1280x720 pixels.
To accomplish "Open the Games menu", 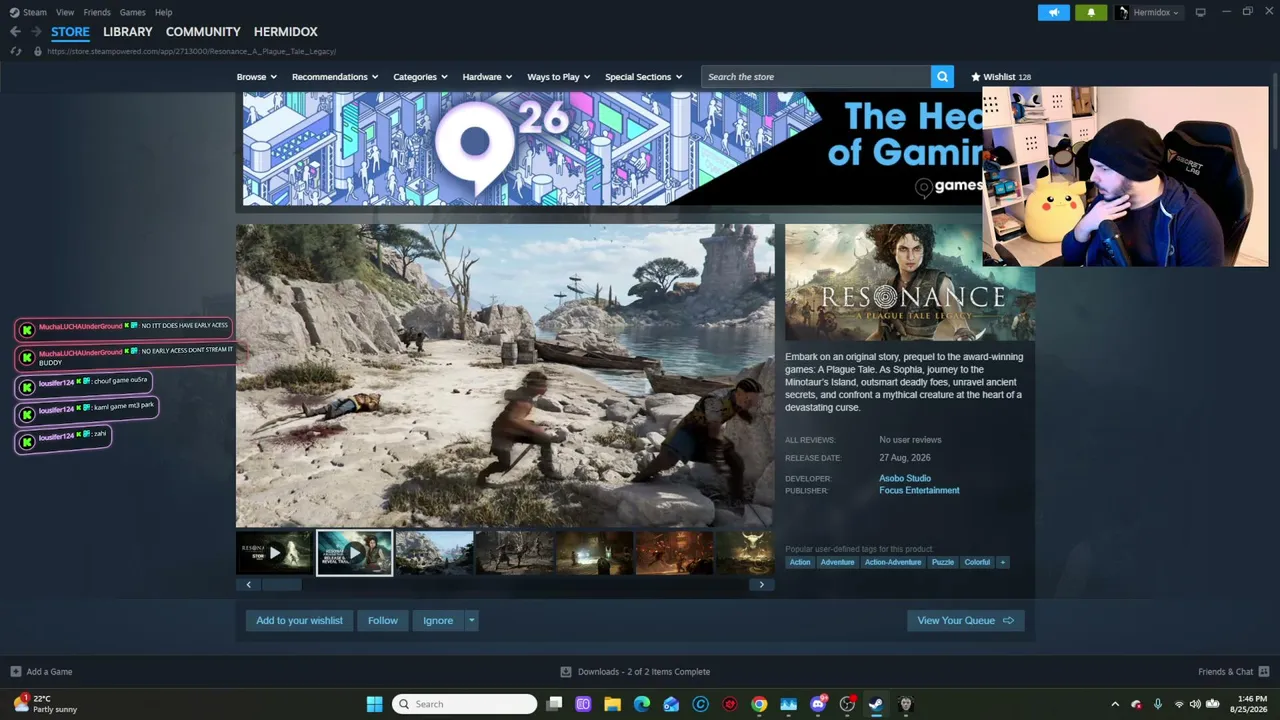I will pyautogui.click(x=133, y=12).
